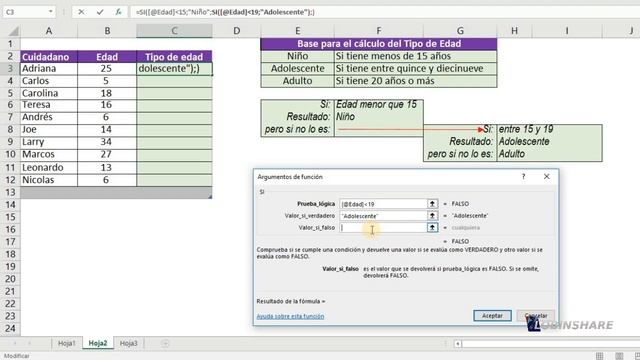
Task: Select the Hoja2 sheet tab
Action: click(98, 343)
